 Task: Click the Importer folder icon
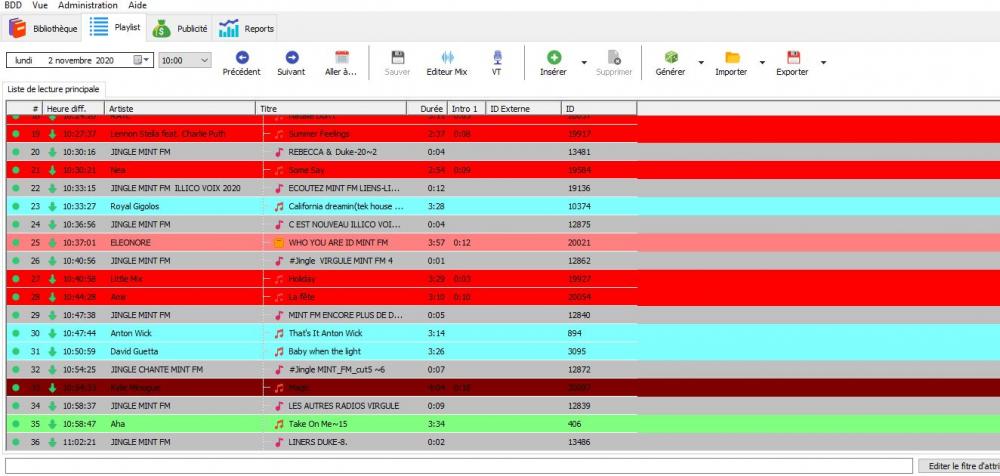pos(732,58)
